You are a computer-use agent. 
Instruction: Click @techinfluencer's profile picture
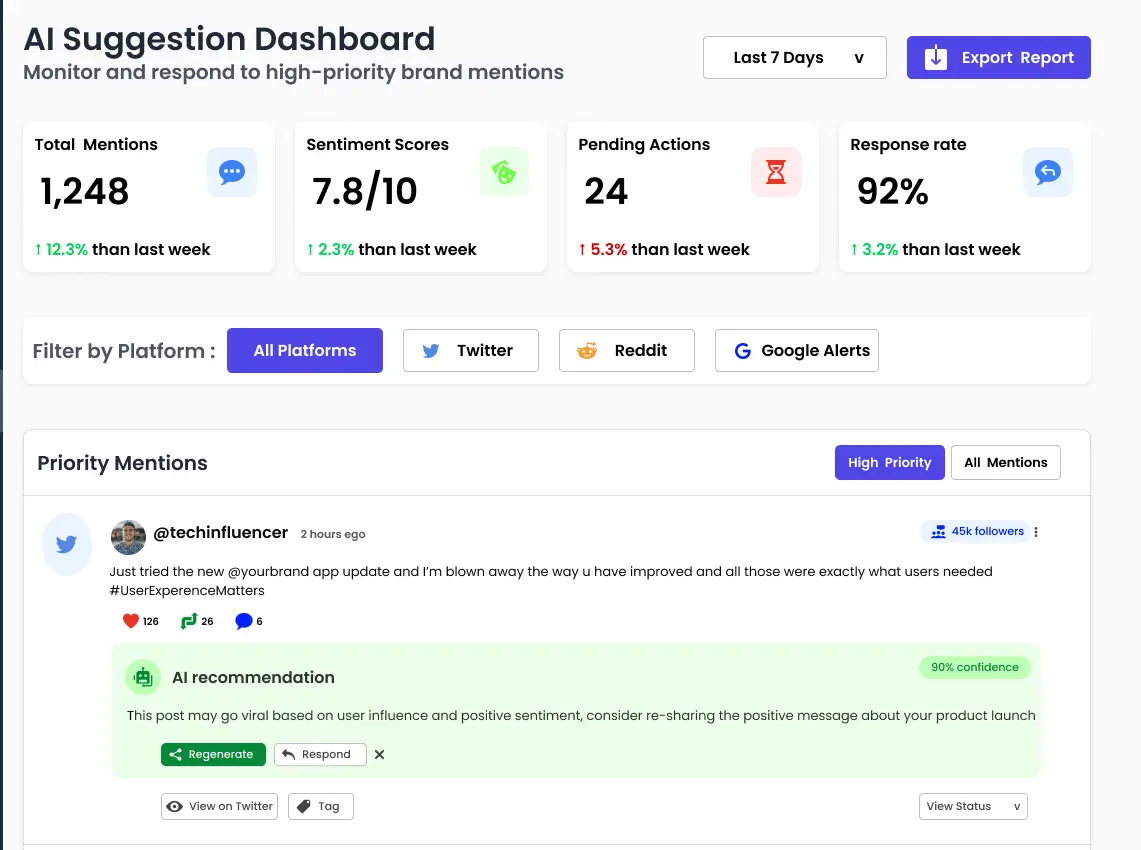[128, 537]
